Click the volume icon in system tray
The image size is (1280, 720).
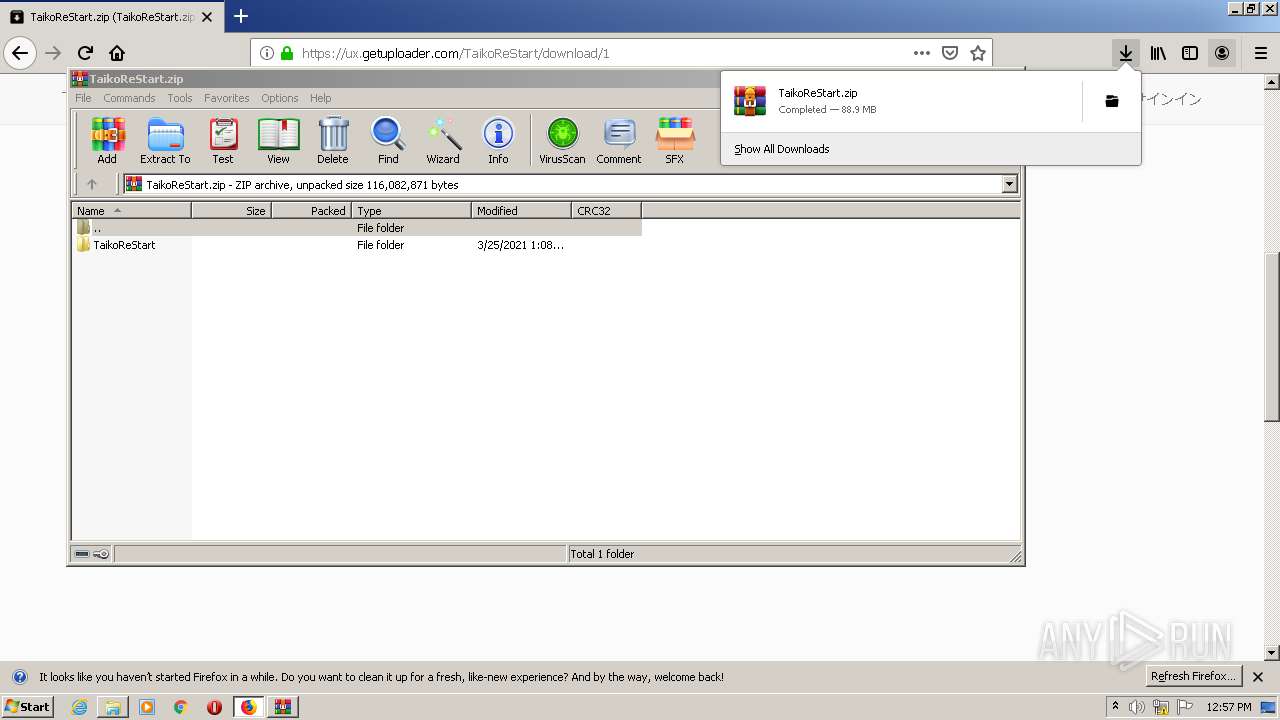[x=1137, y=707]
